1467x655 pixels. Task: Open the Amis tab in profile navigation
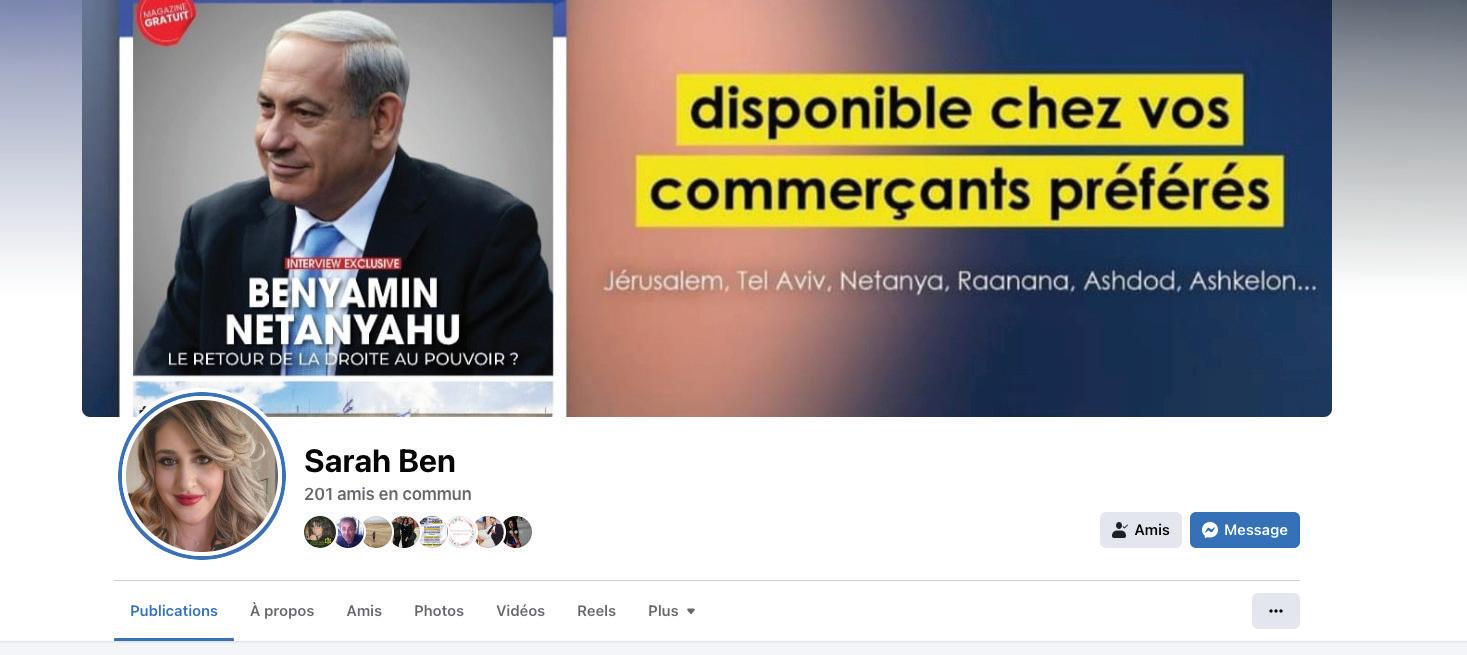[364, 611]
